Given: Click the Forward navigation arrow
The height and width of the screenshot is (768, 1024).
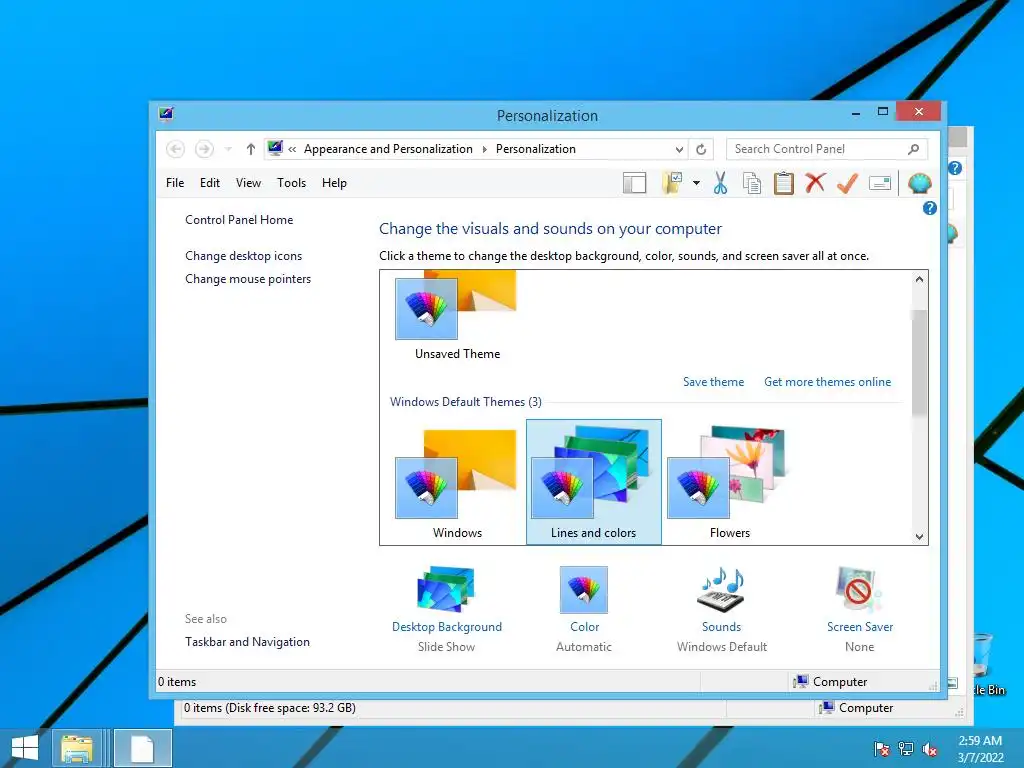Looking at the screenshot, I should (204, 149).
